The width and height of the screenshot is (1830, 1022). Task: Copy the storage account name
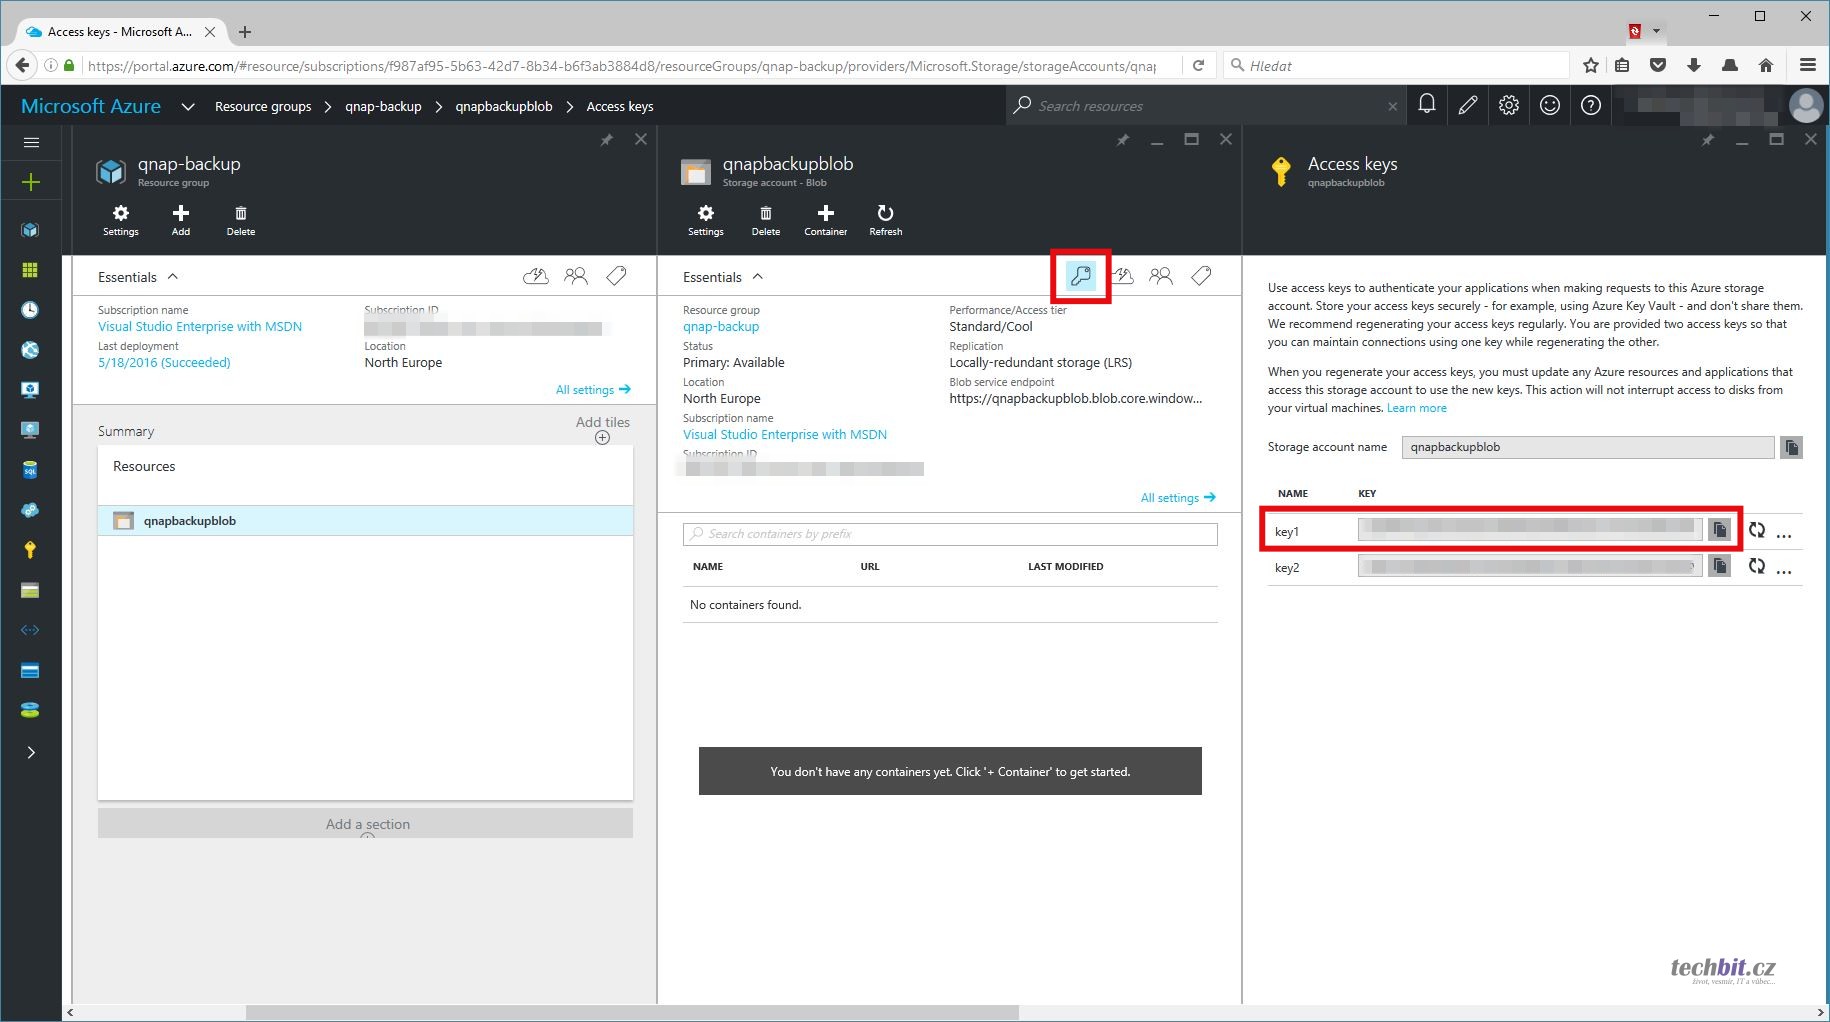[1791, 447]
